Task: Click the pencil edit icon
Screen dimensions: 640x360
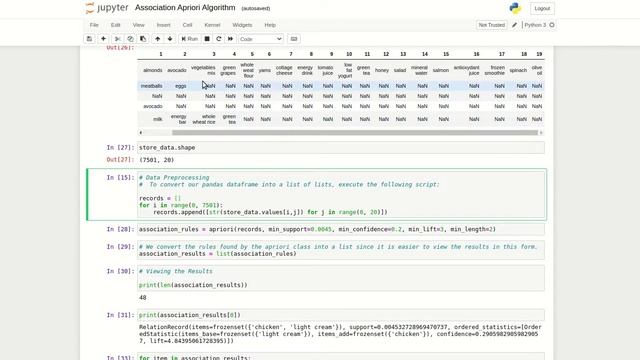Action: tap(514, 25)
